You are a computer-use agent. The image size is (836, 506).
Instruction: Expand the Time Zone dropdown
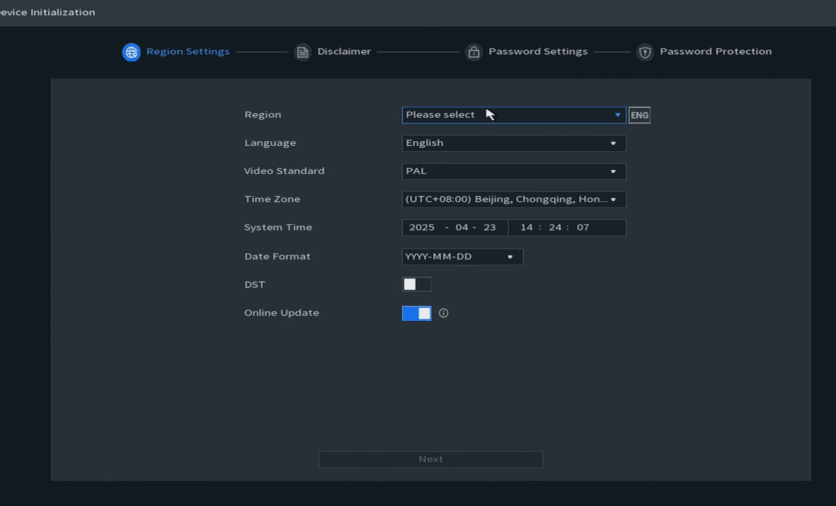513,199
